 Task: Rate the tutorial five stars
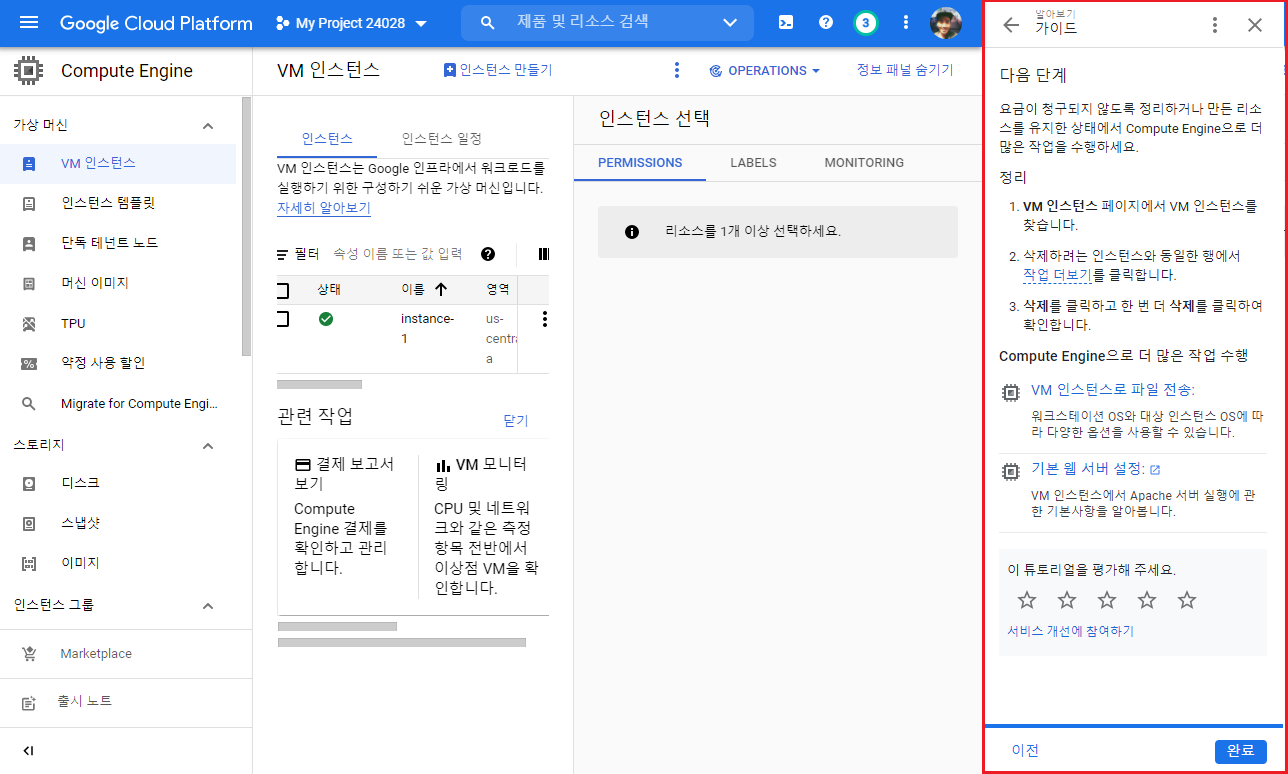point(1187,600)
